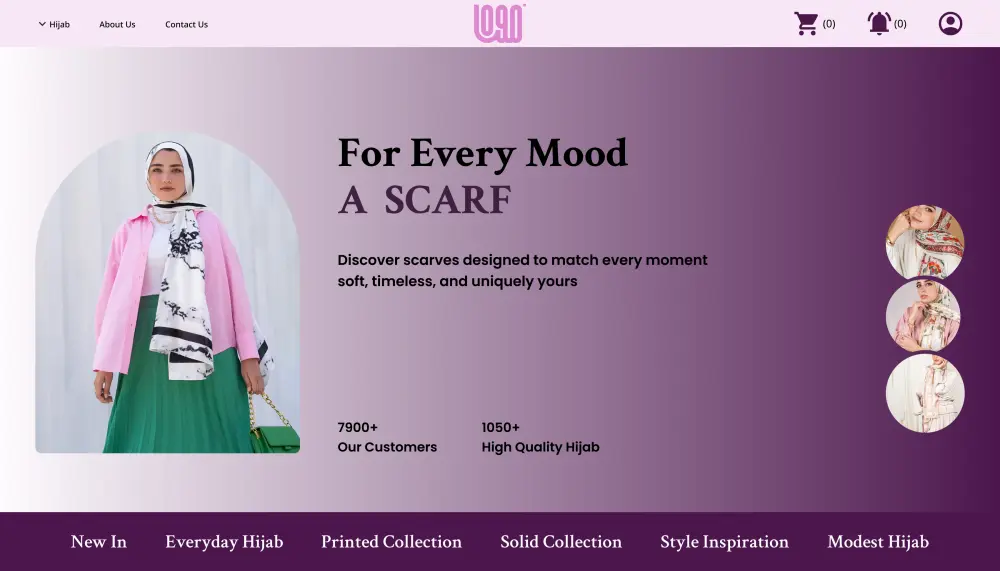Click the notification bell icon
The height and width of the screenshot is (571, 1000).
point(879,24)
